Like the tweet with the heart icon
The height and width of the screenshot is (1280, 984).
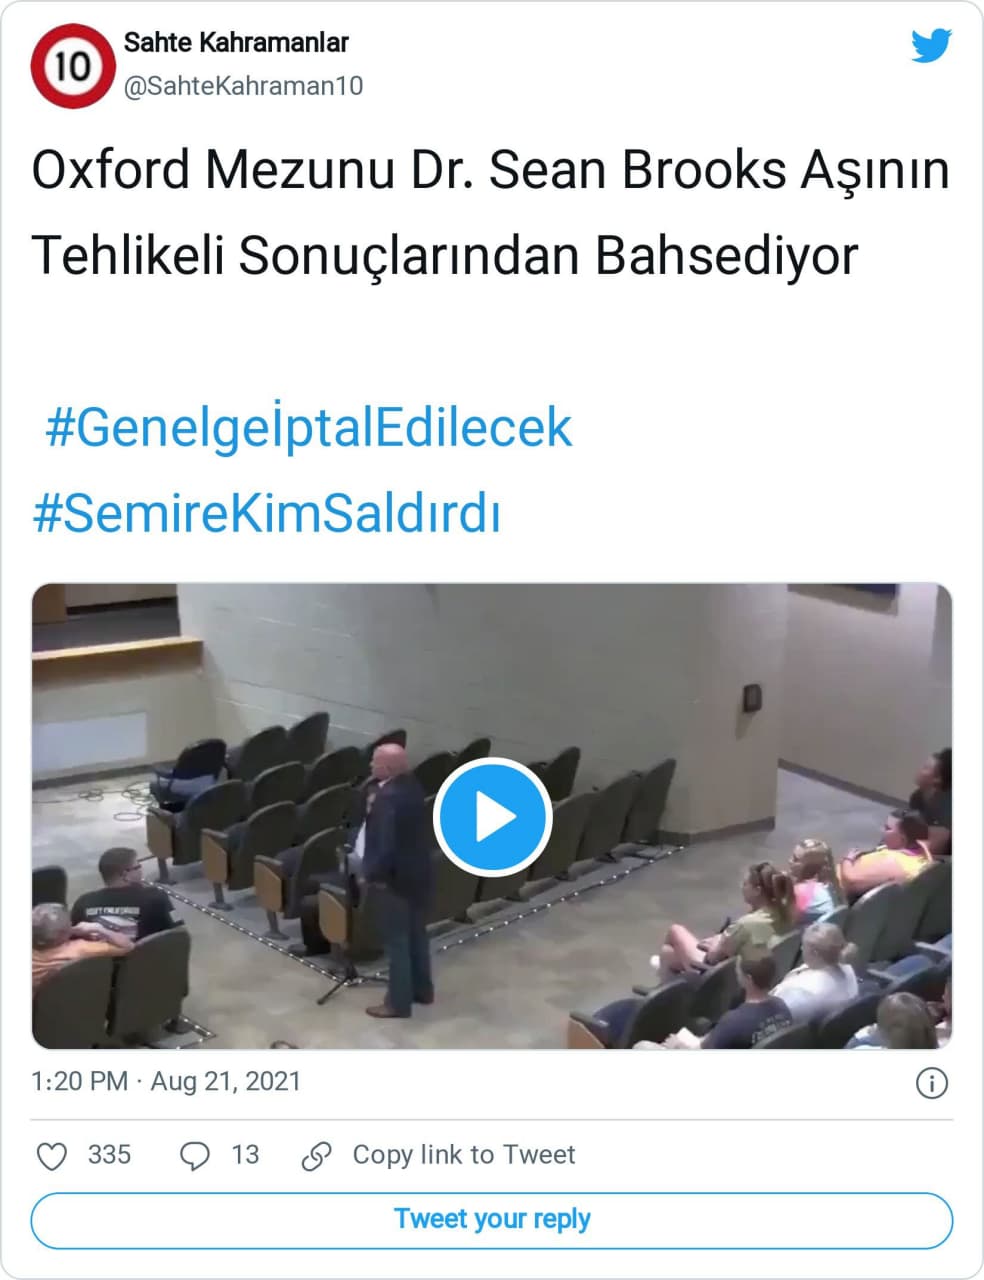[x=51, y=1156]
